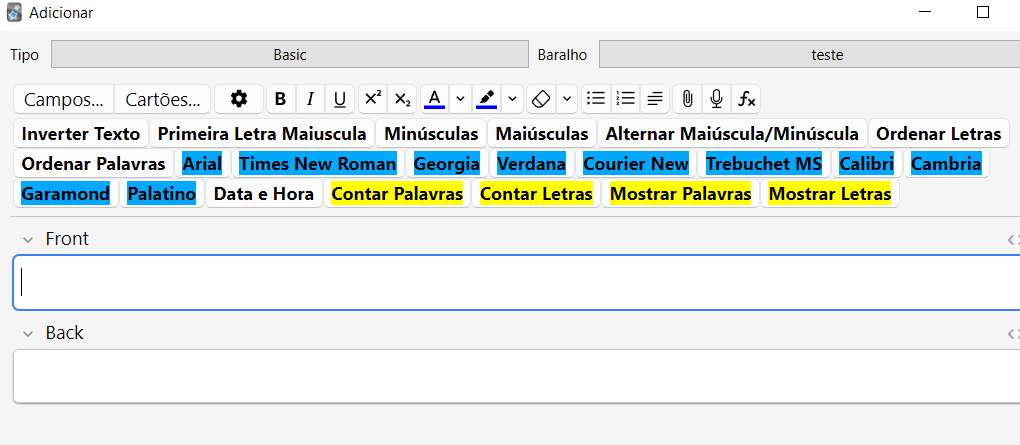This screenshot has height=445, width=1020.
Task: Open the gear settings icon
Action: 239,99
